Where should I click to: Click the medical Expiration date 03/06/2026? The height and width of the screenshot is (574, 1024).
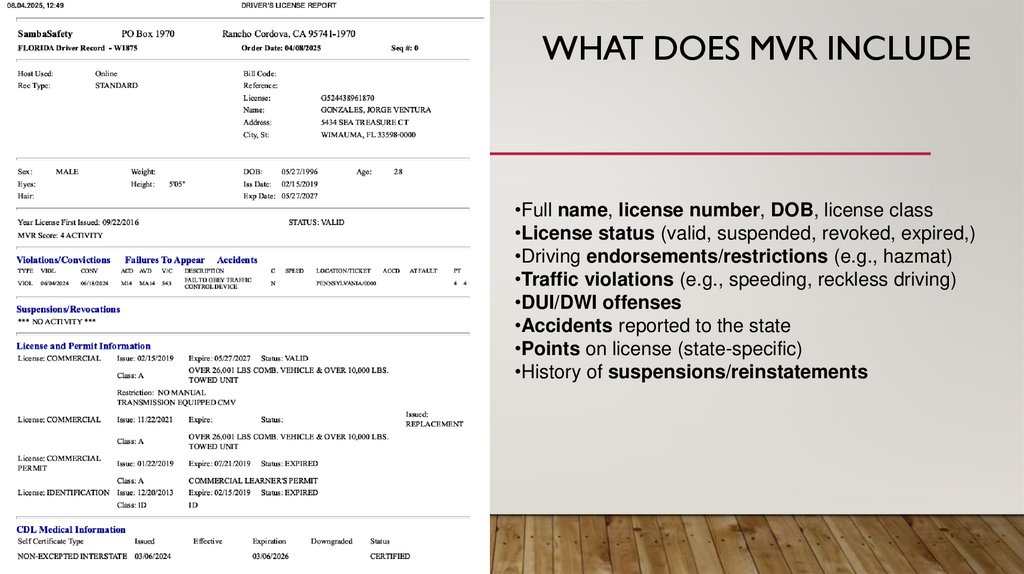click(270, 556)
